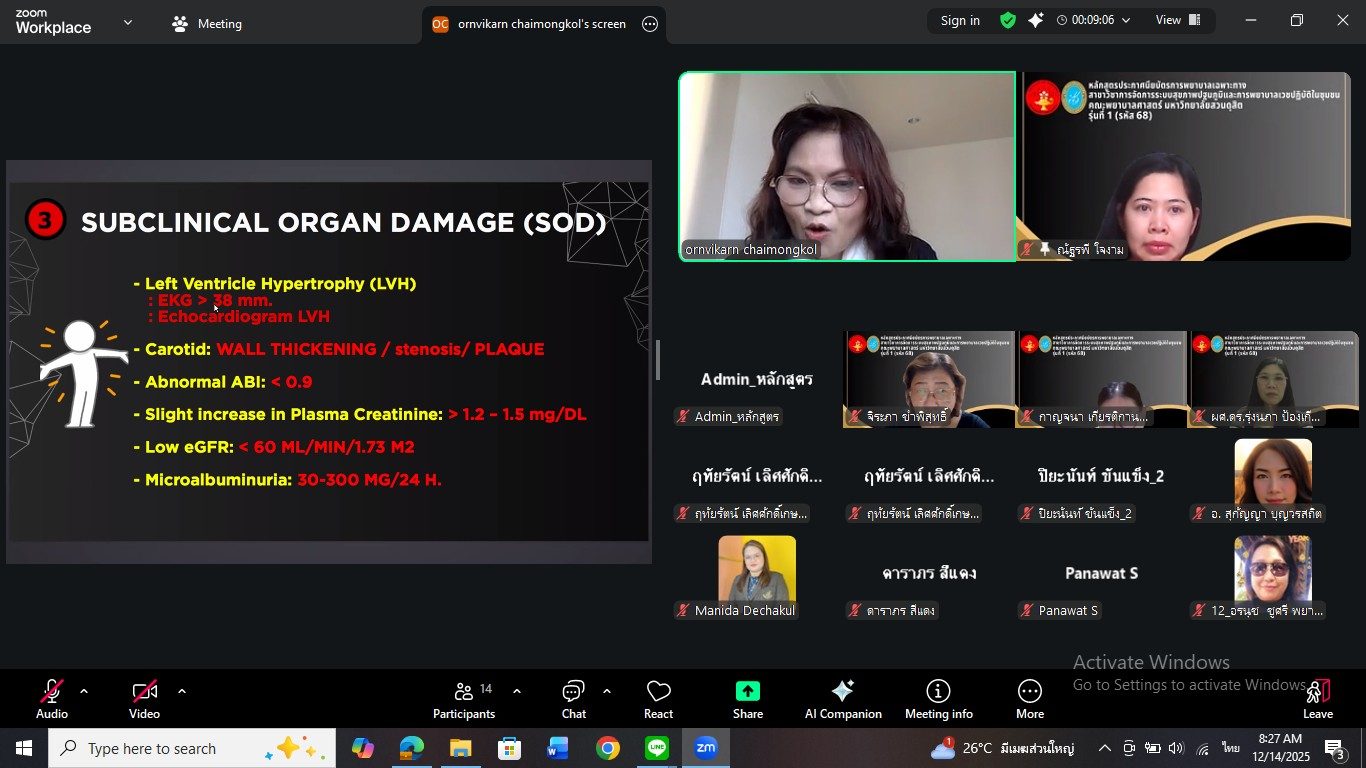Image resolution: width=1366 pixels, height=768 pixels.
Task: Switch to the Meeting tab
Action: click(x=207, y=24)
